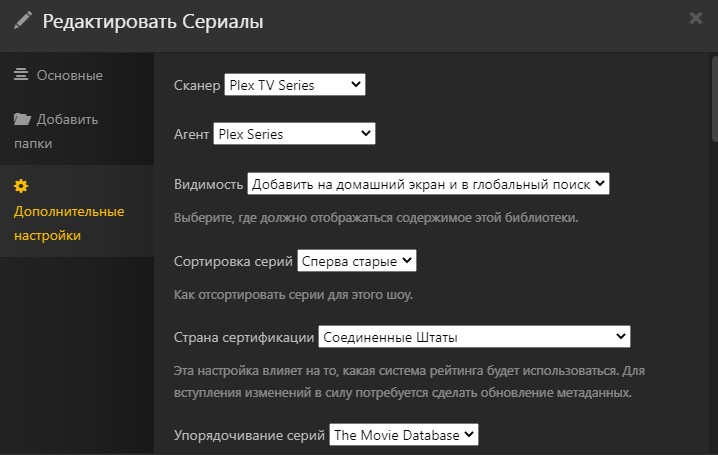This screenshot has width=718, height=455.
Task: Click the list icon beside Основные
Action: [21, 75]
